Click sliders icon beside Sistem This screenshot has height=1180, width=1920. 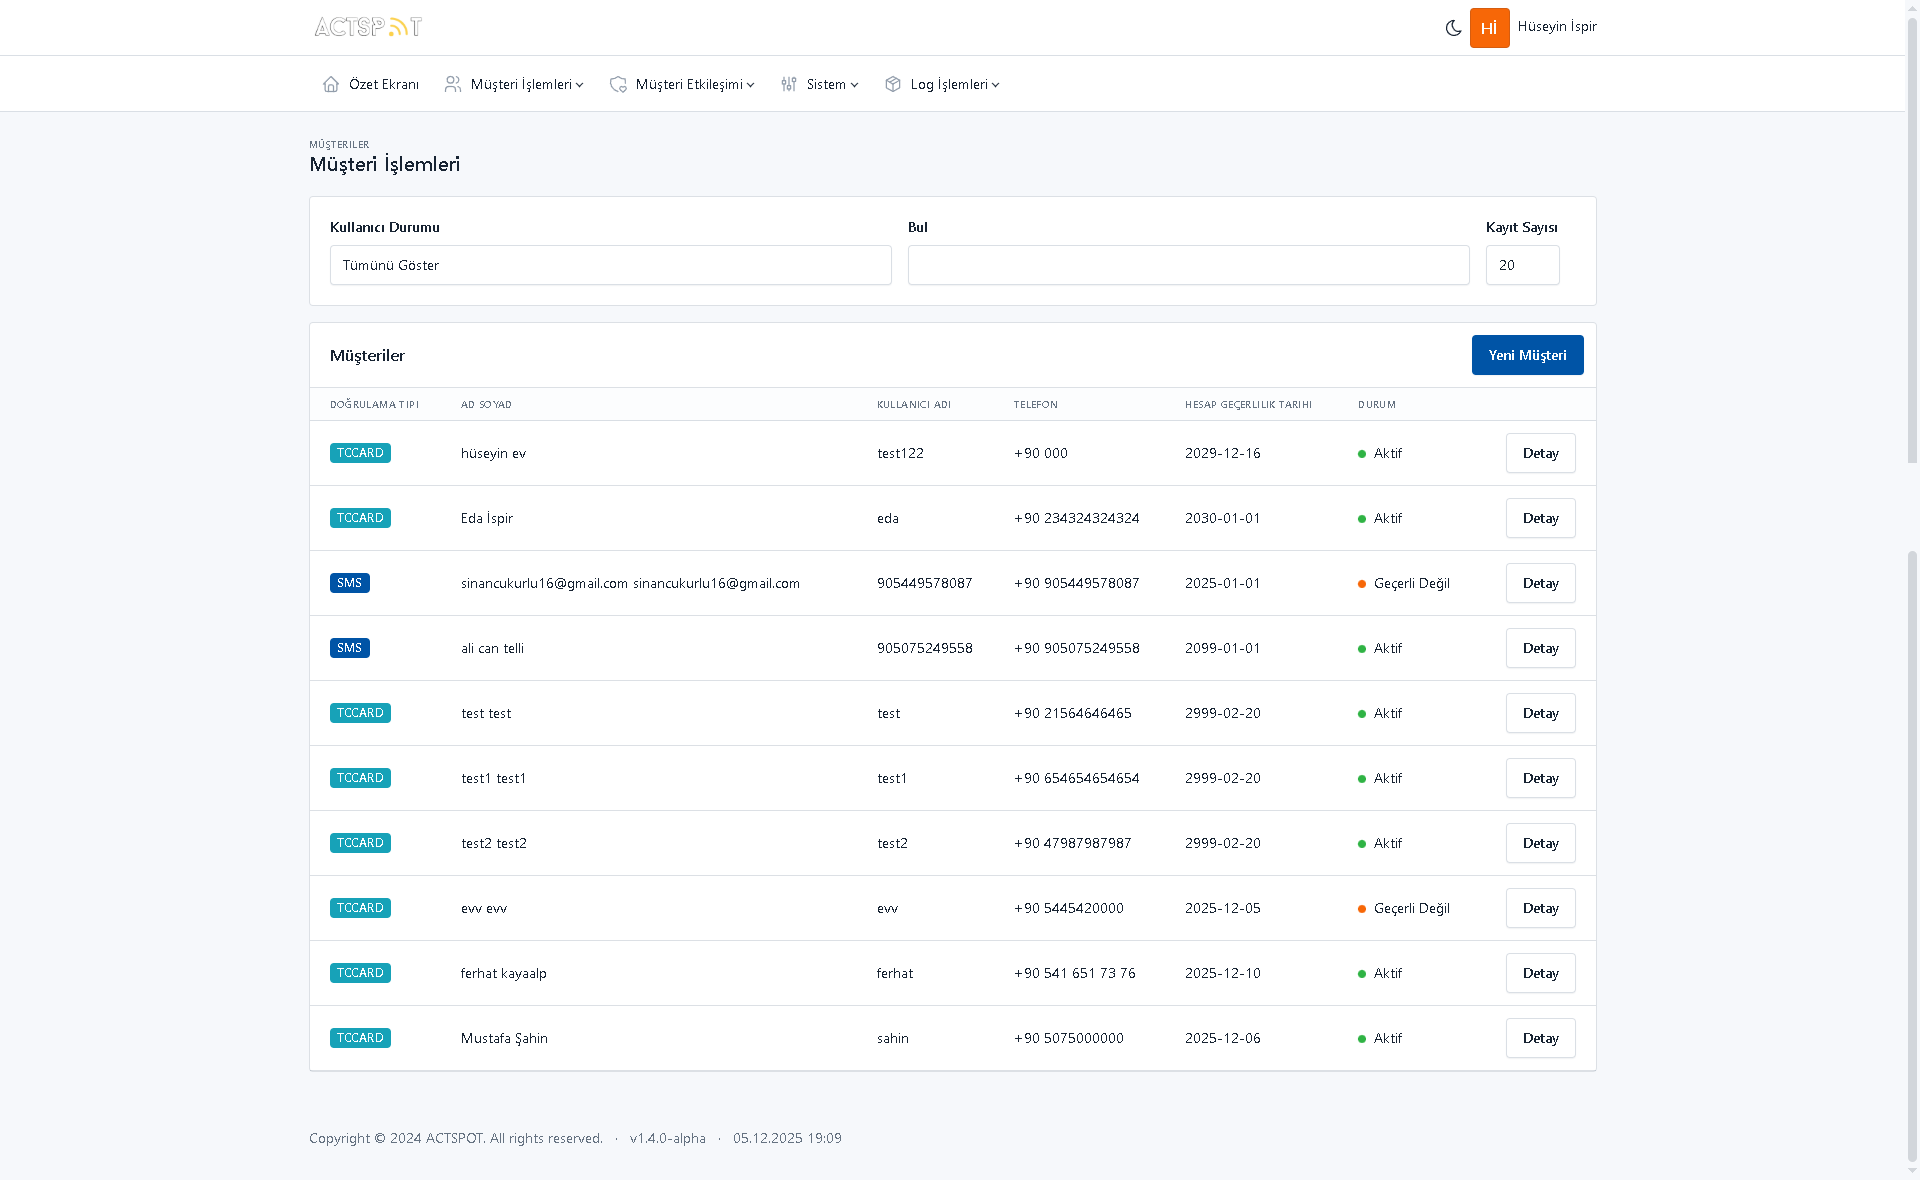(789, 84)
